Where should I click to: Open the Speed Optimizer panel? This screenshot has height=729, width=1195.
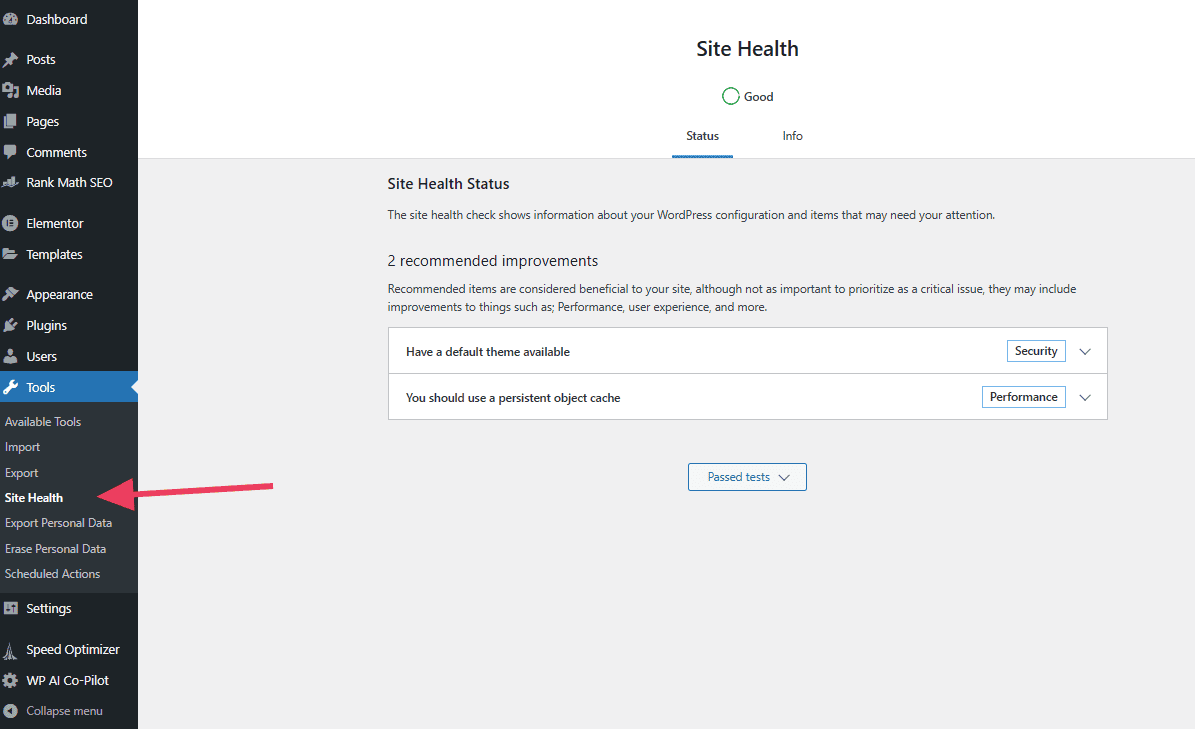coord(68,649)
